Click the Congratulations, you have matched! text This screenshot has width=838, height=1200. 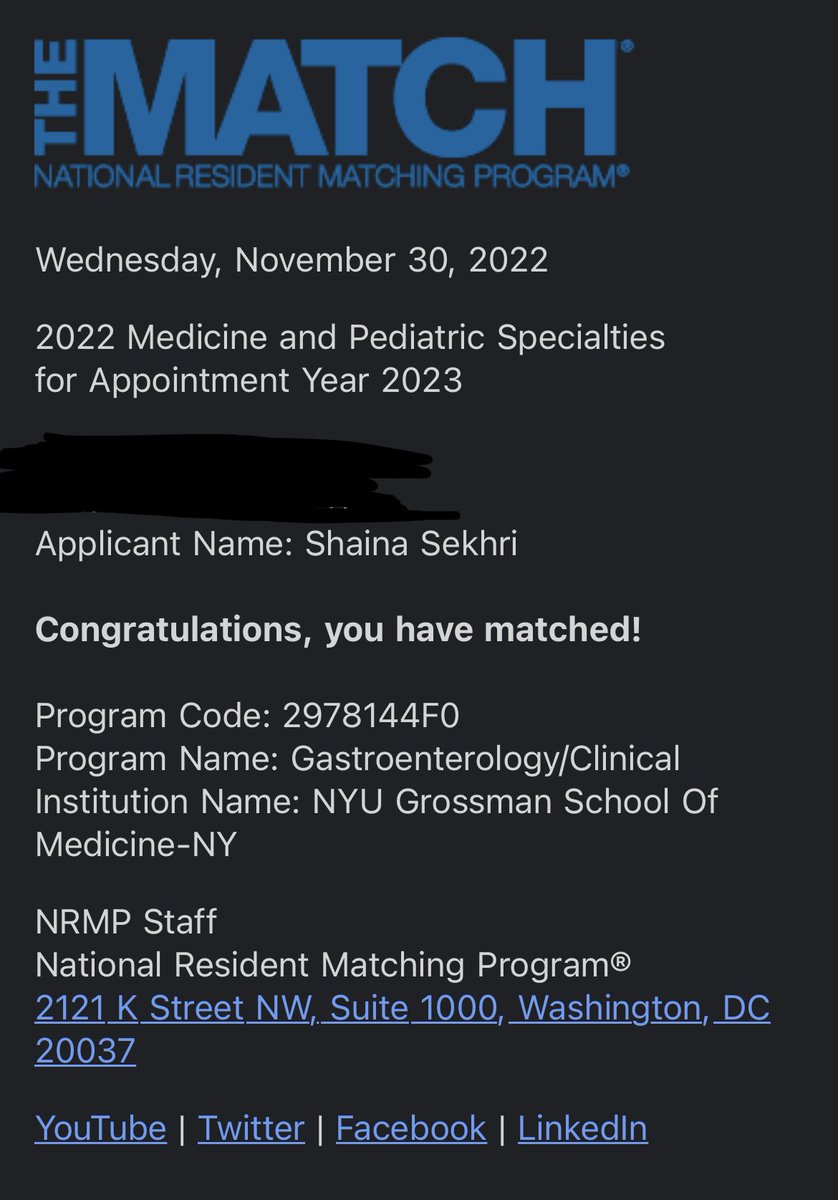click(x=338, y=631)
